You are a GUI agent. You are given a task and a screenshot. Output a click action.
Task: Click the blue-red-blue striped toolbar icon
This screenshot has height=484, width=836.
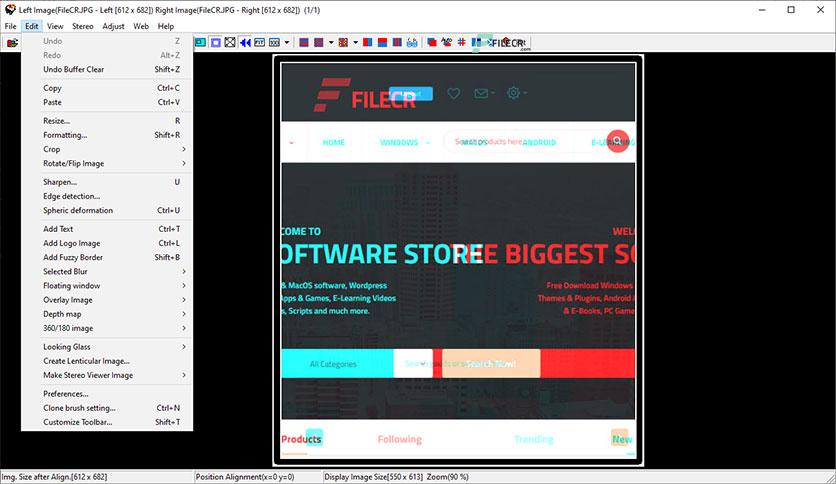click(x=397, y=43)
